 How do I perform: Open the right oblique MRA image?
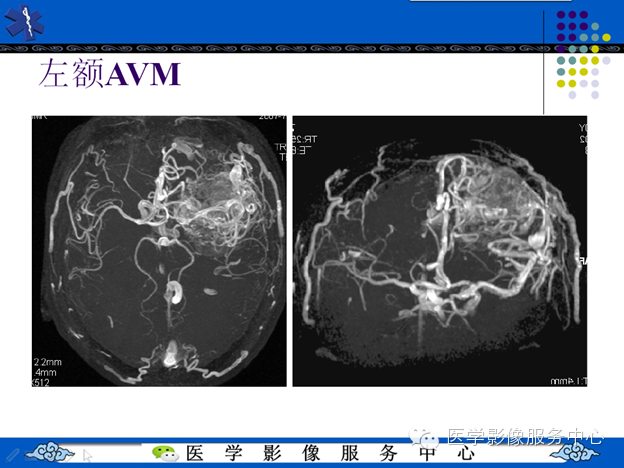click(x=440, y=251)
